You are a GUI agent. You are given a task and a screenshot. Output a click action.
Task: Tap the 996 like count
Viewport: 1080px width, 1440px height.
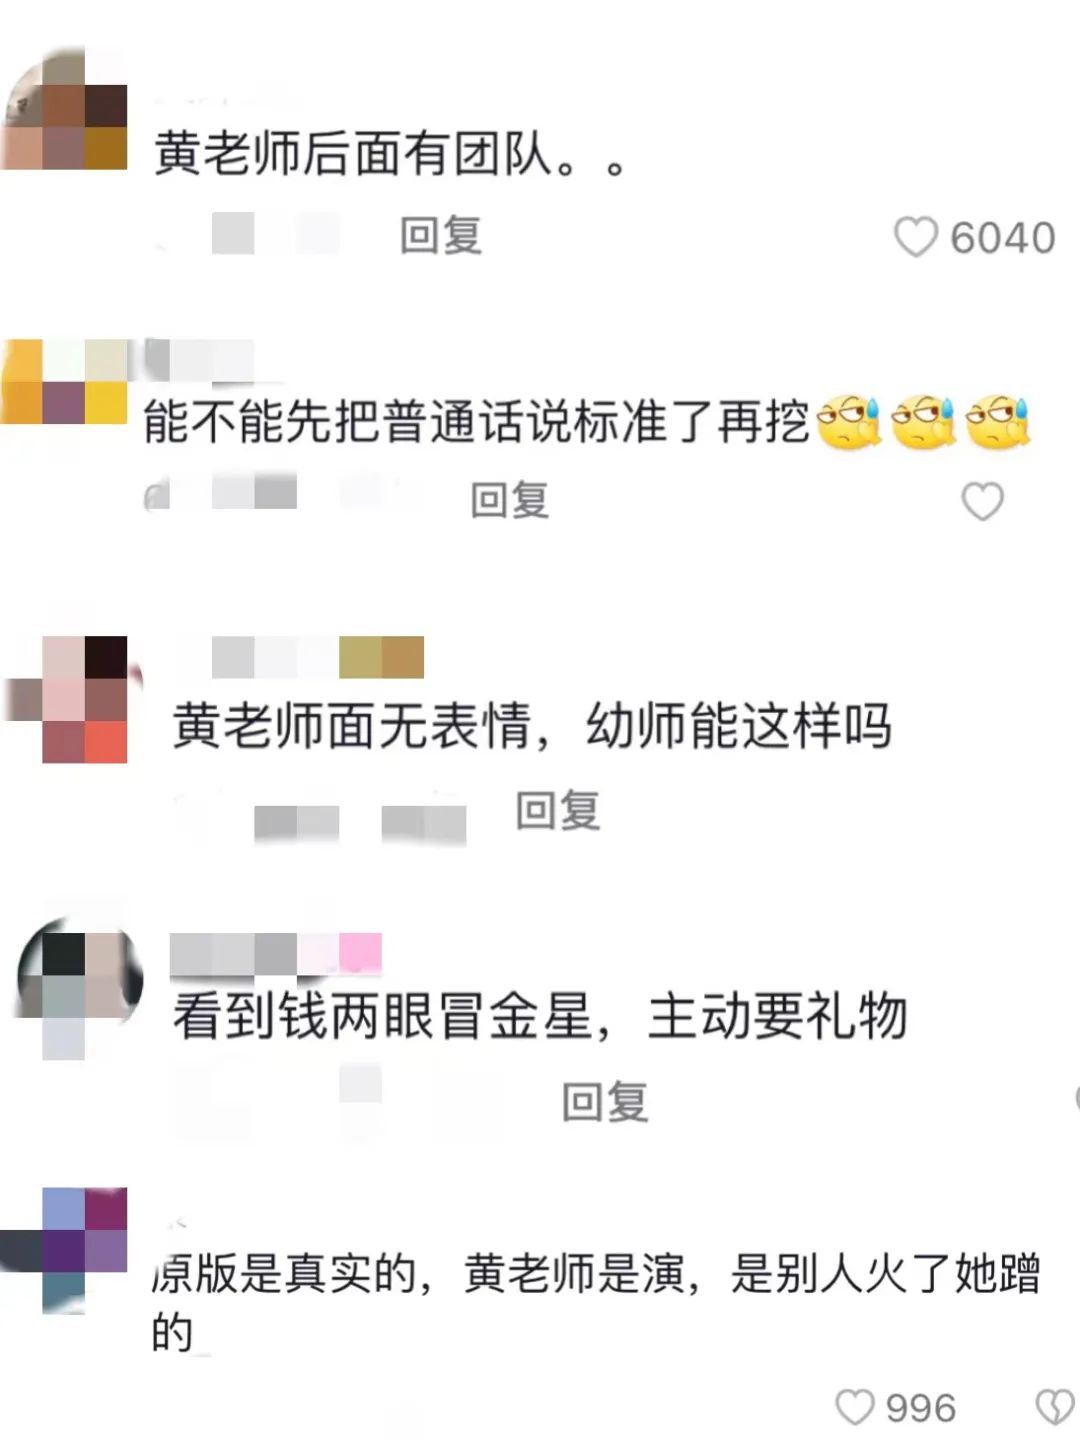point(921,1408)
